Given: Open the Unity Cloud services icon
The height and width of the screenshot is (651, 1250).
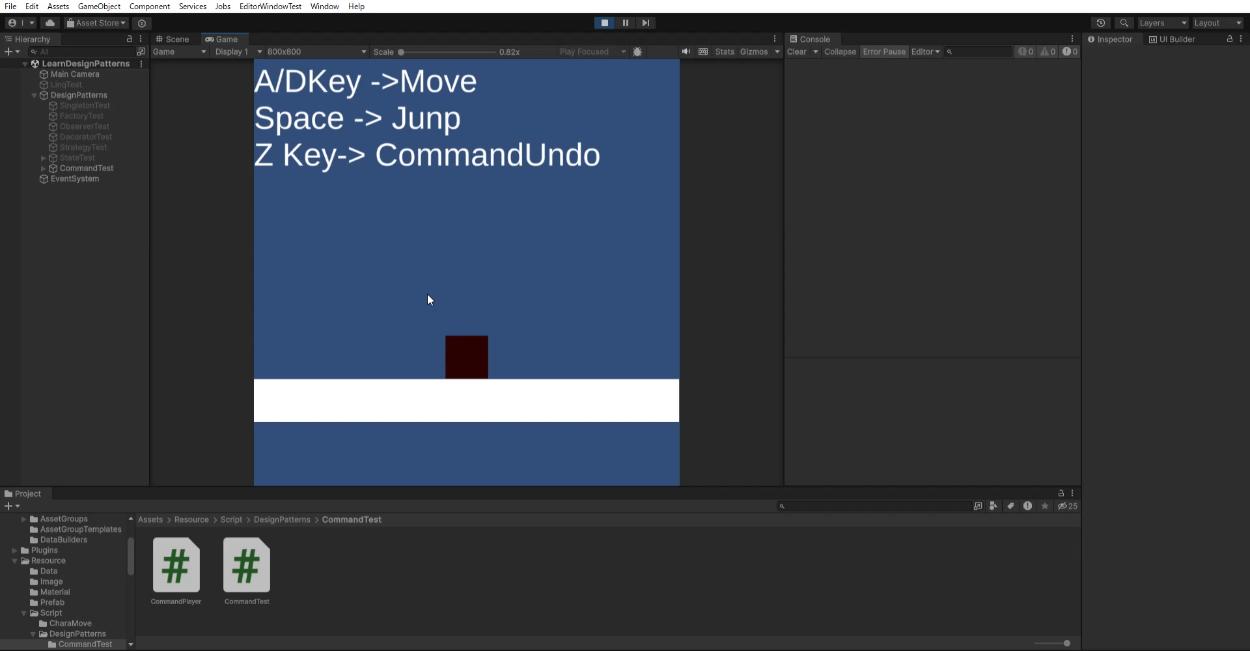Looking at the screenshot, I should click(x=50, y=23).
